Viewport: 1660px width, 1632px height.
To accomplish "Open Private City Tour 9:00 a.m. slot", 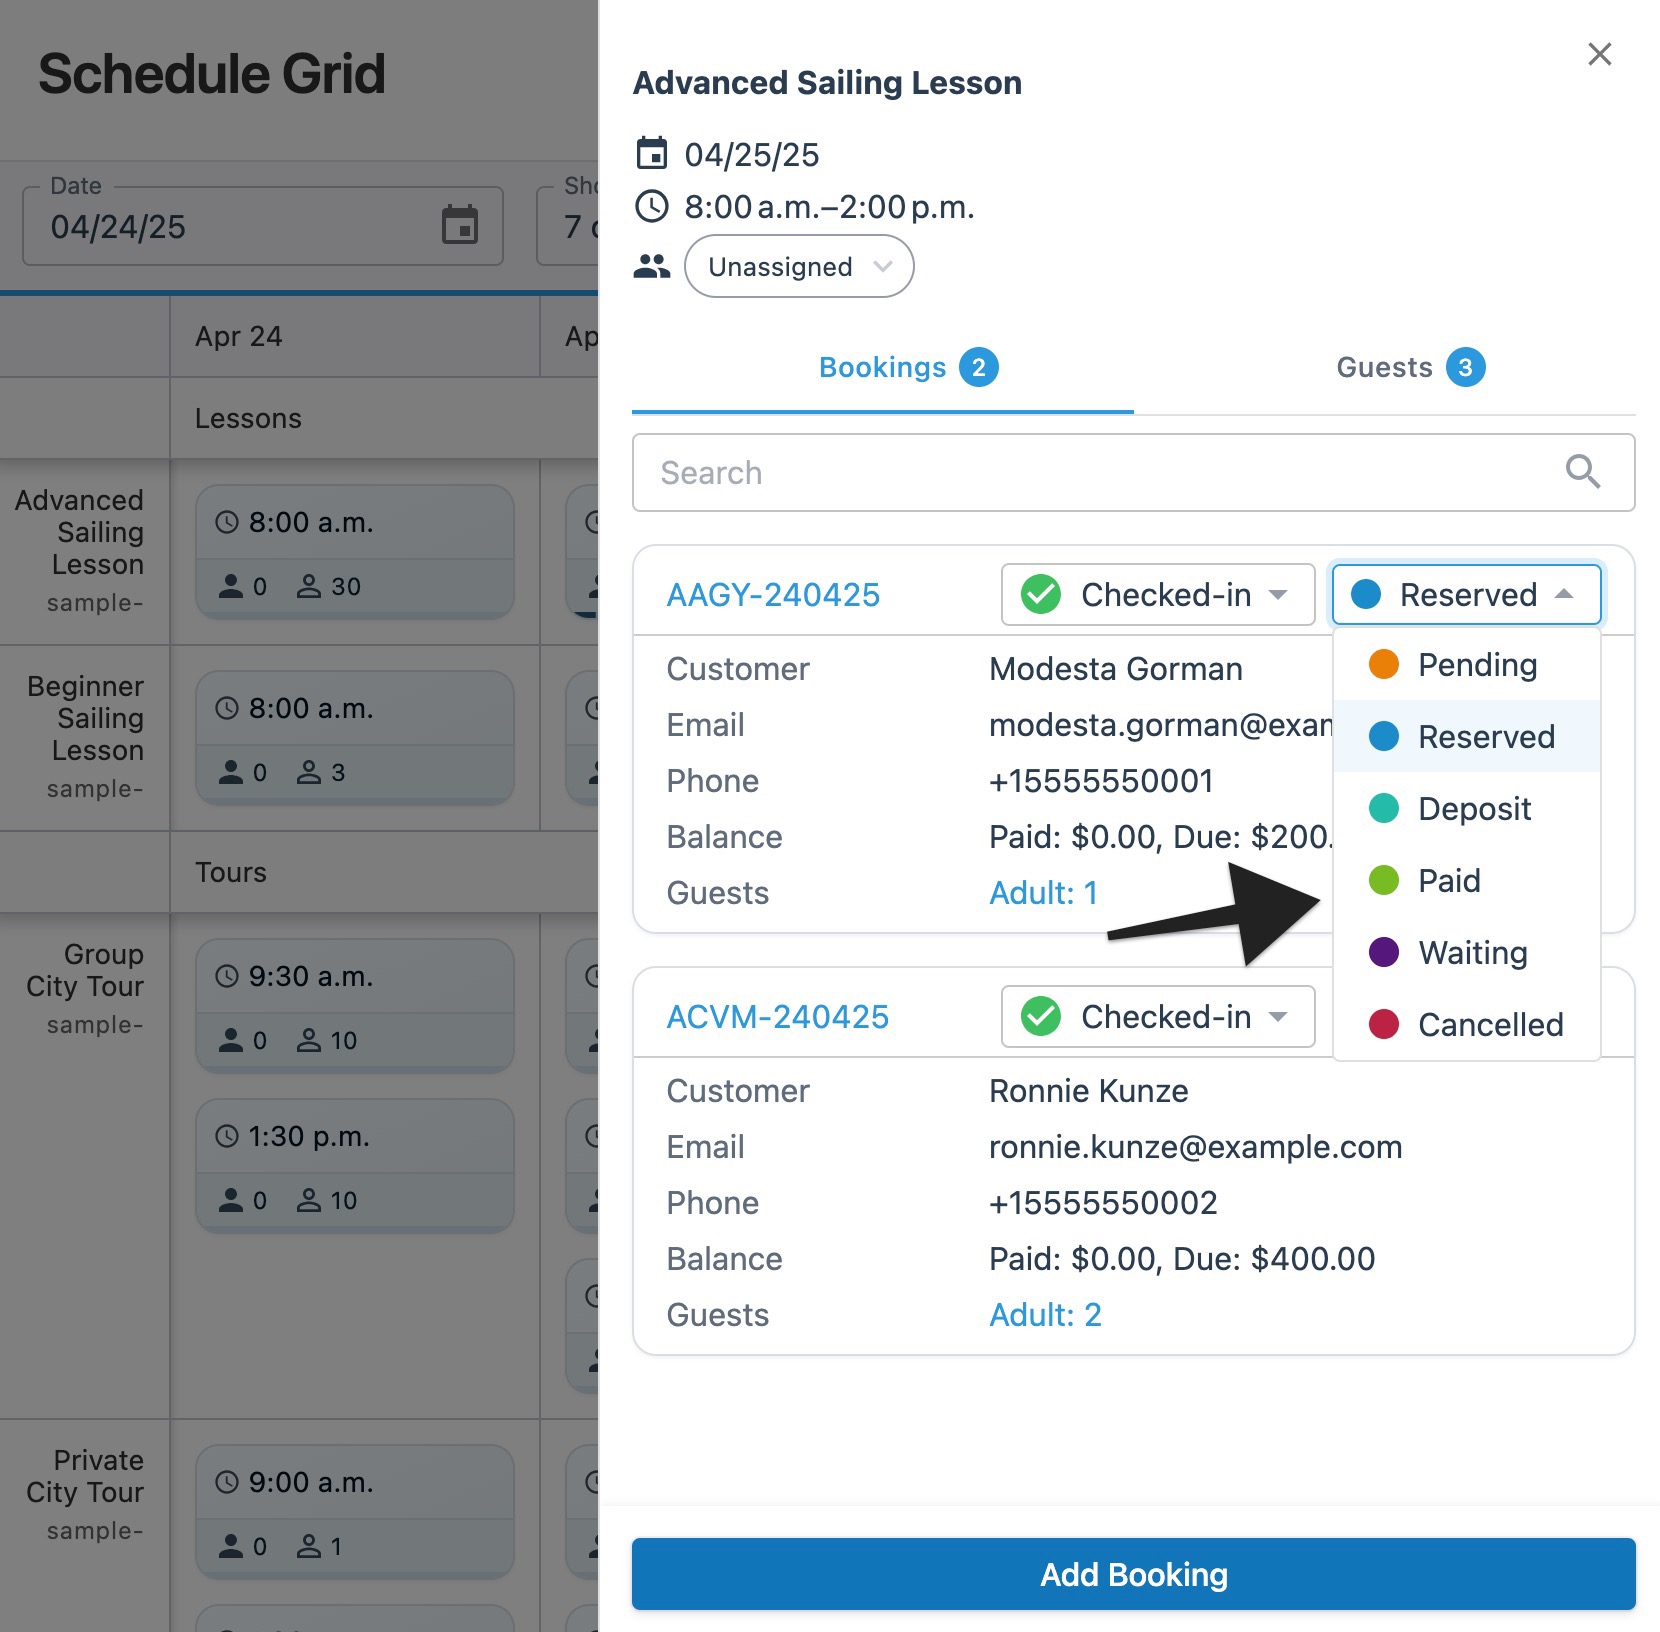I will pos(355,1511).
